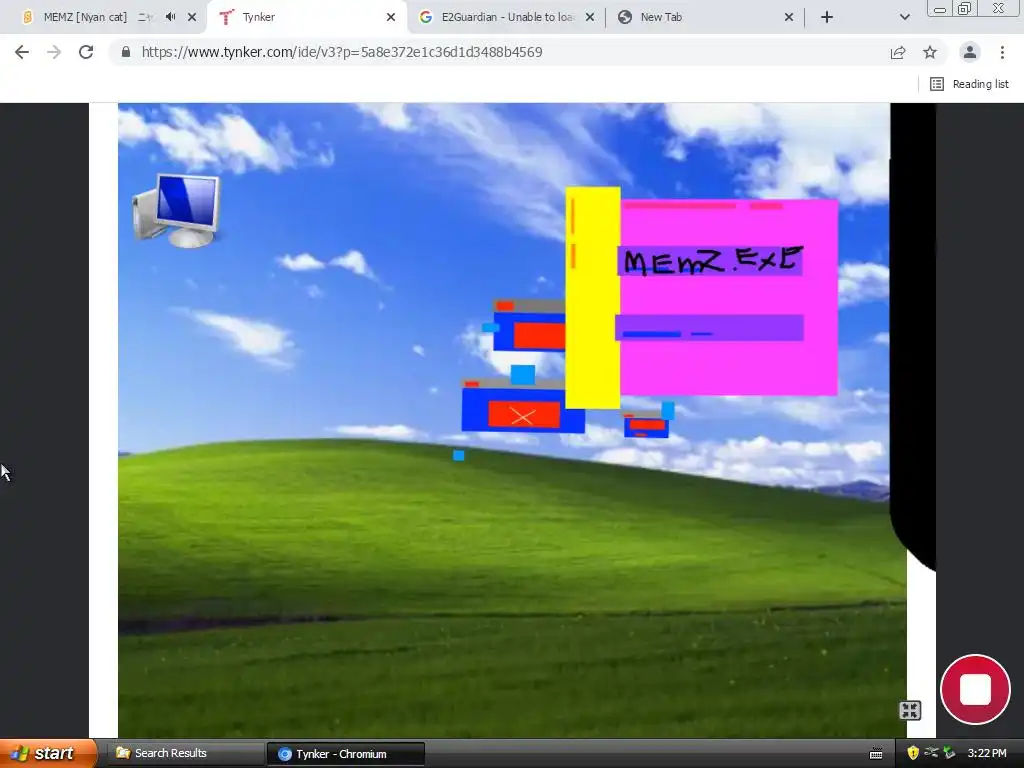Screen dimensions: 1024x768
Task: Click the red X box in the blue window
Action: coord(523,415)
